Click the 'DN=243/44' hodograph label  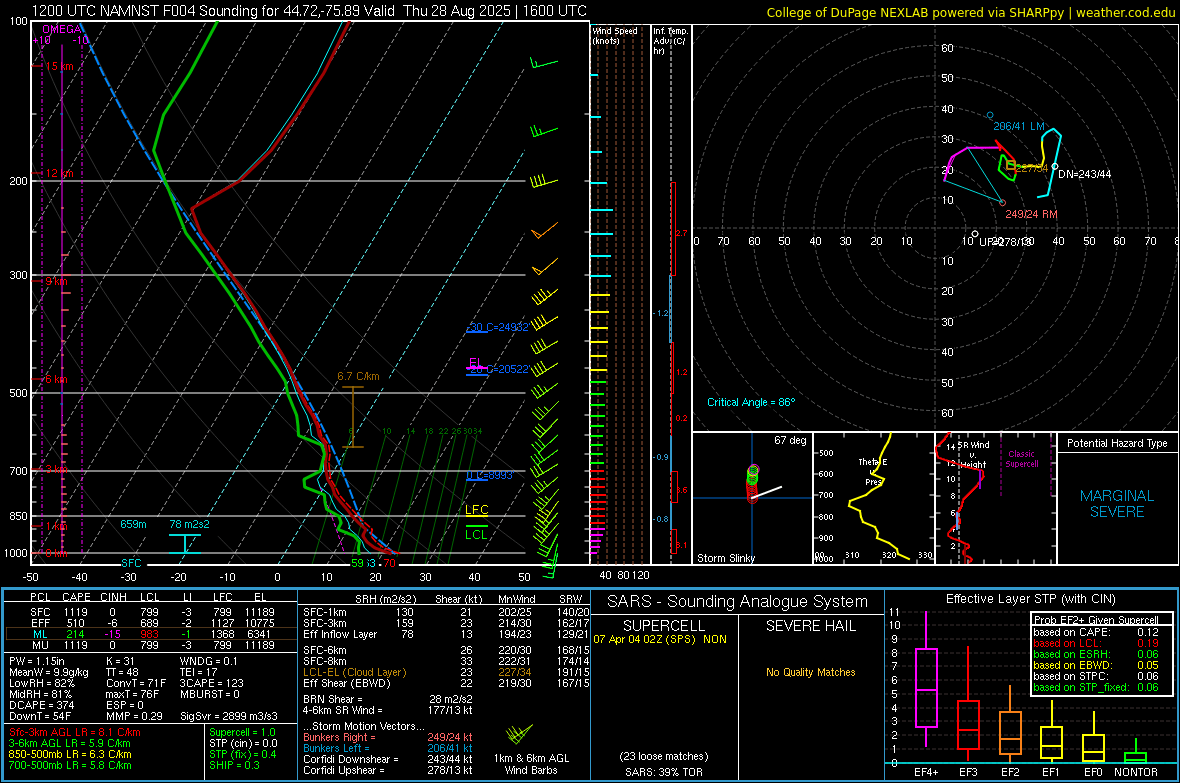coord(1084,174)
